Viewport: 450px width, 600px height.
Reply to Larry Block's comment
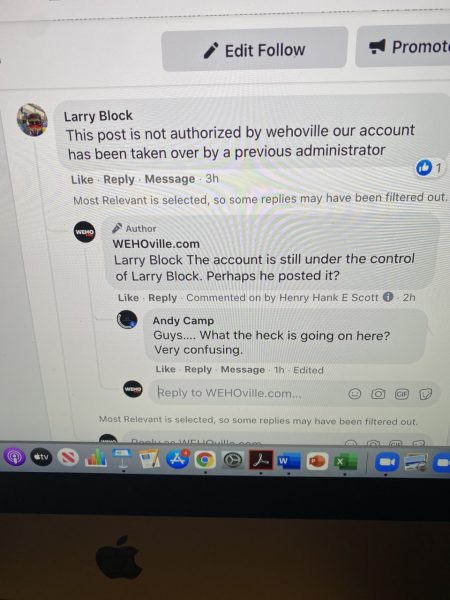(119, 179)
